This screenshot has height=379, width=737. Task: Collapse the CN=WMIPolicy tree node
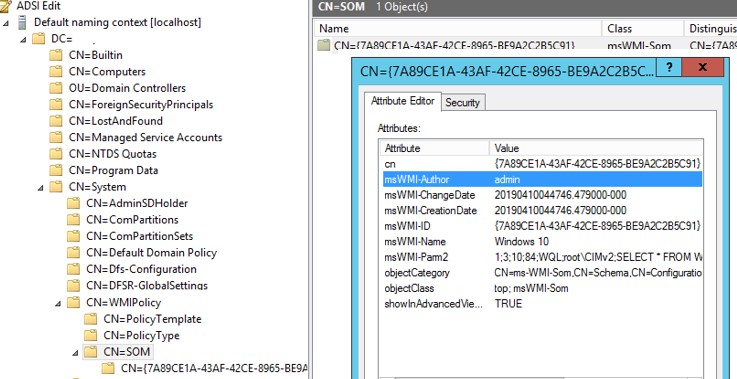point(58,303)
